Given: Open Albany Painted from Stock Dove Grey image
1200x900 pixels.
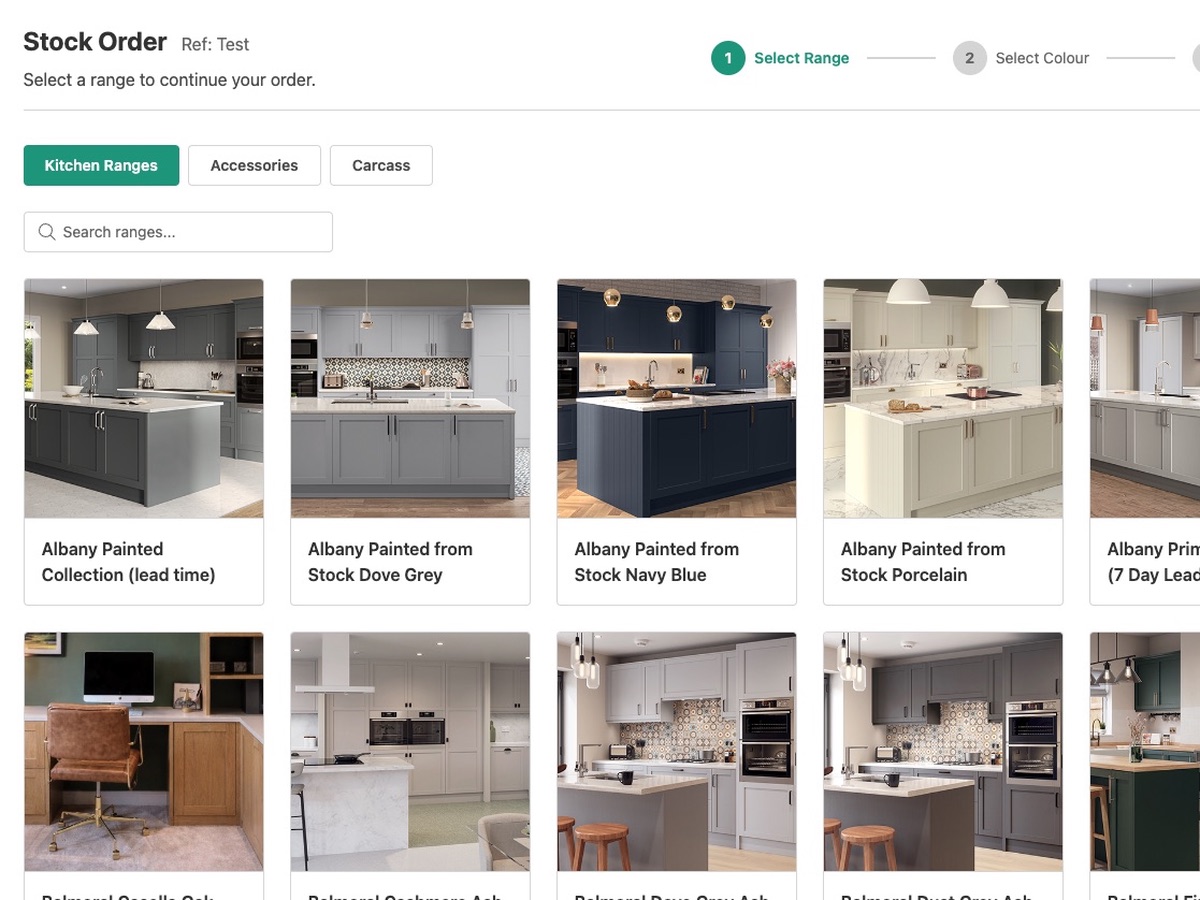Looking at the screenshot, I should click(x=410, y=398).
